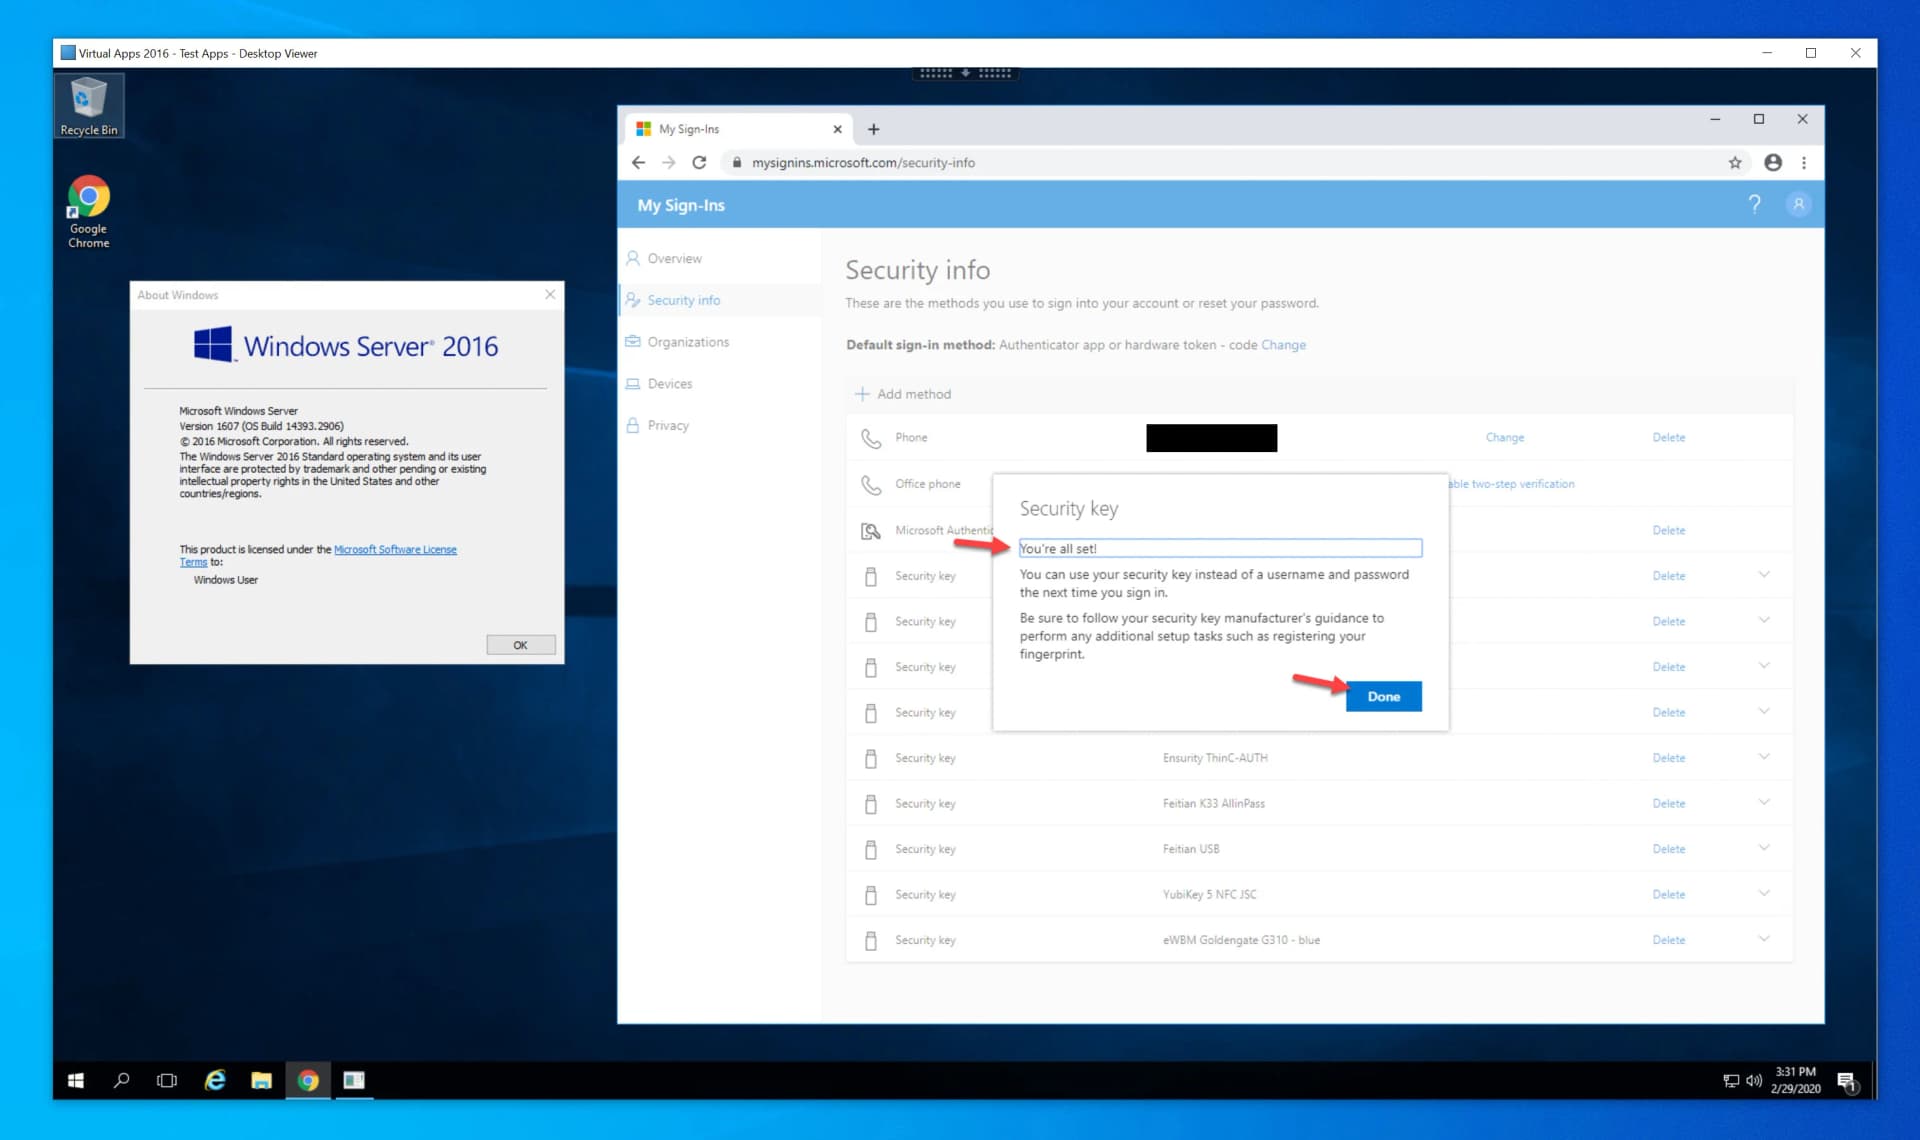Click the taskbar search magnifier
Image resolution: width=1920 pixels, height=1140 pixels.
click(122, 1080)
